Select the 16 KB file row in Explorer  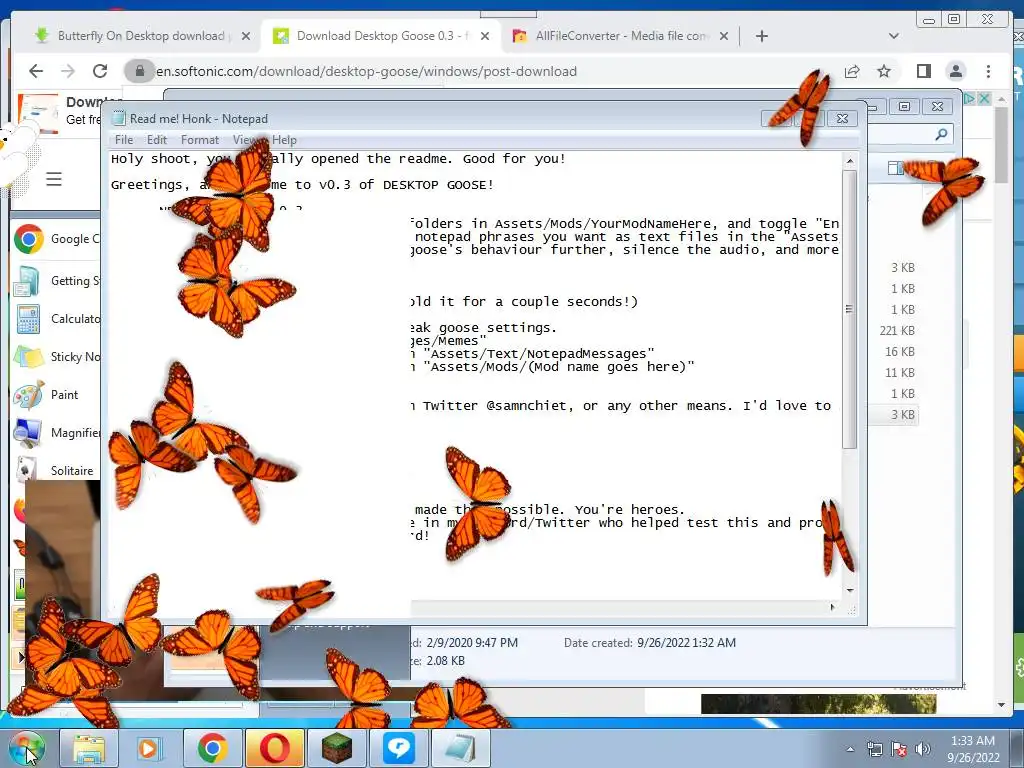click(899, 351)
